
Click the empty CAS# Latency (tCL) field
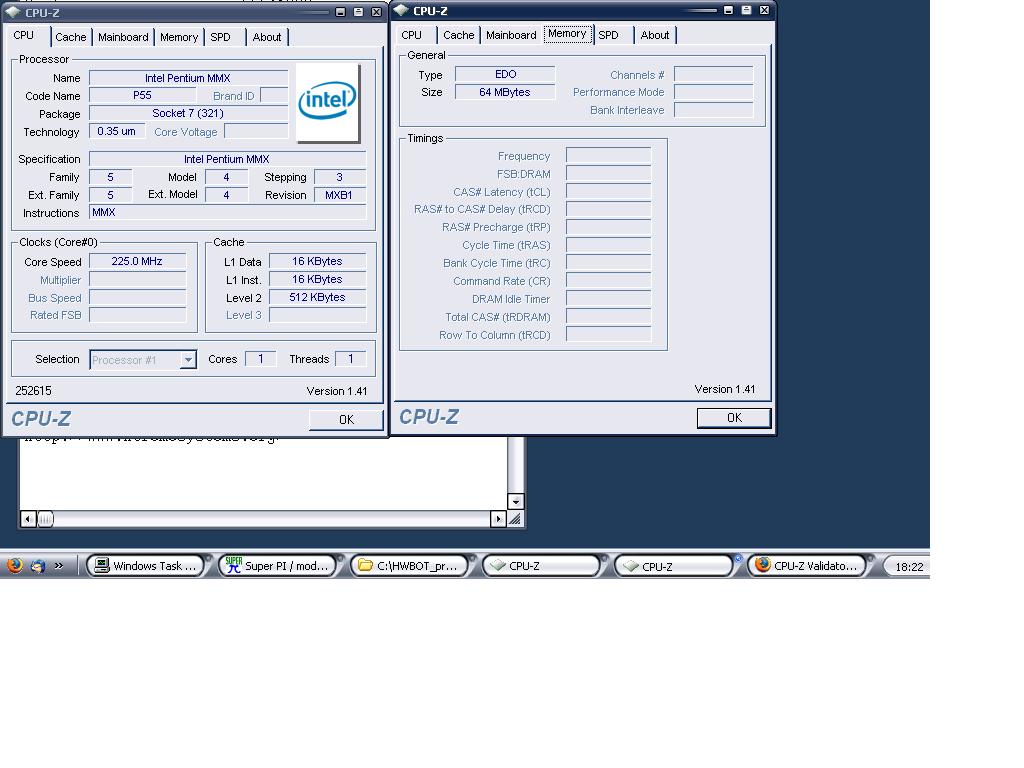(609, 191)
